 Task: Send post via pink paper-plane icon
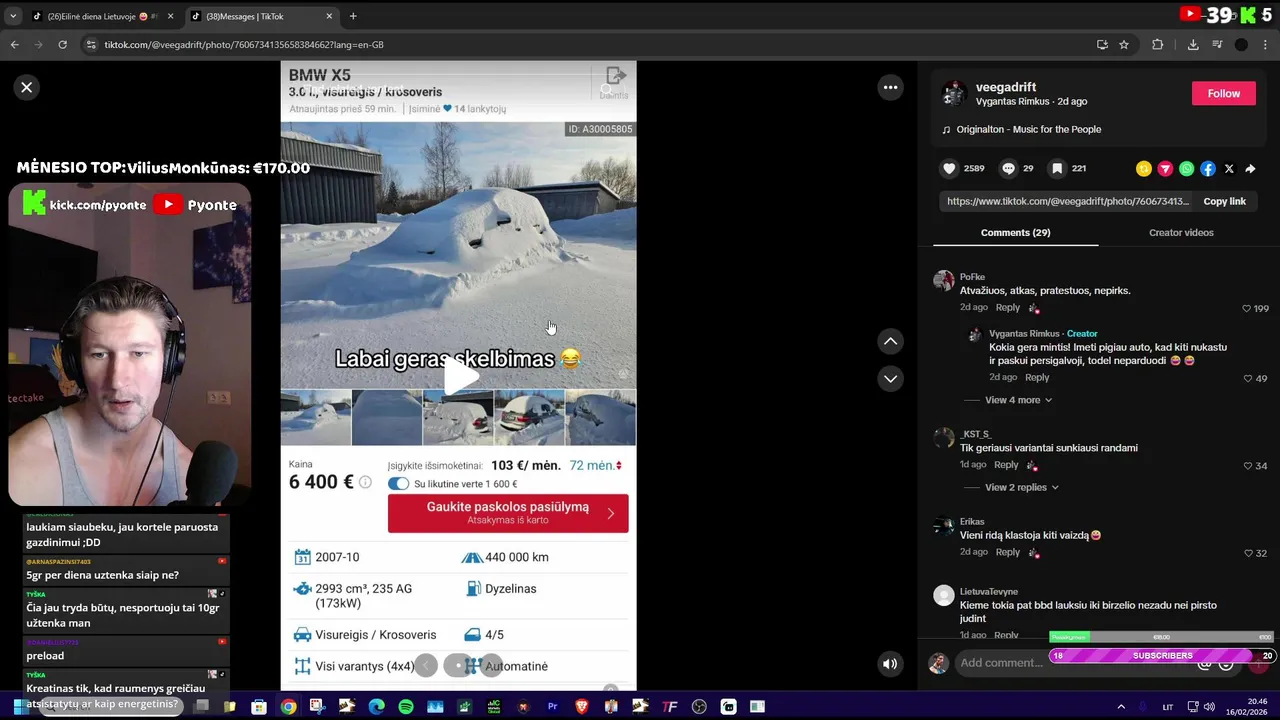[1165, 169]
